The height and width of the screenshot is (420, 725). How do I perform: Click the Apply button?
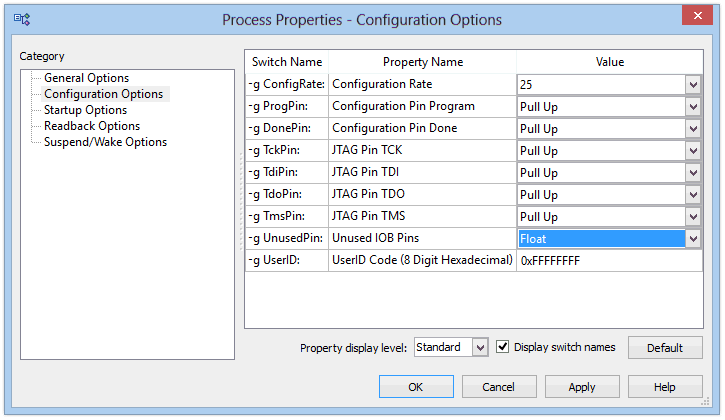click(x=582, y=387)
